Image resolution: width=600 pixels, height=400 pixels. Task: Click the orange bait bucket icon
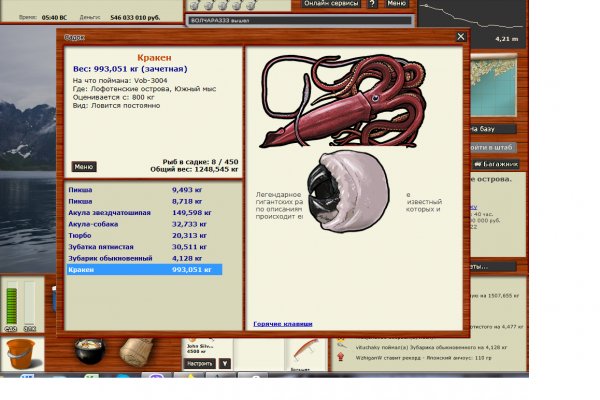[20, 354]
